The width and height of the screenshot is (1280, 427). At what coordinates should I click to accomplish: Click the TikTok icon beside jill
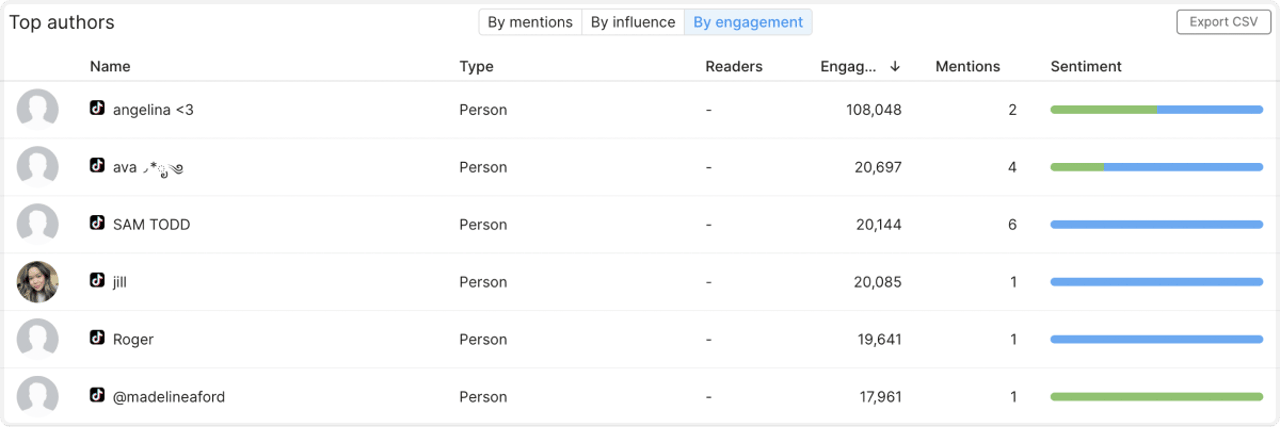(97, 281)
